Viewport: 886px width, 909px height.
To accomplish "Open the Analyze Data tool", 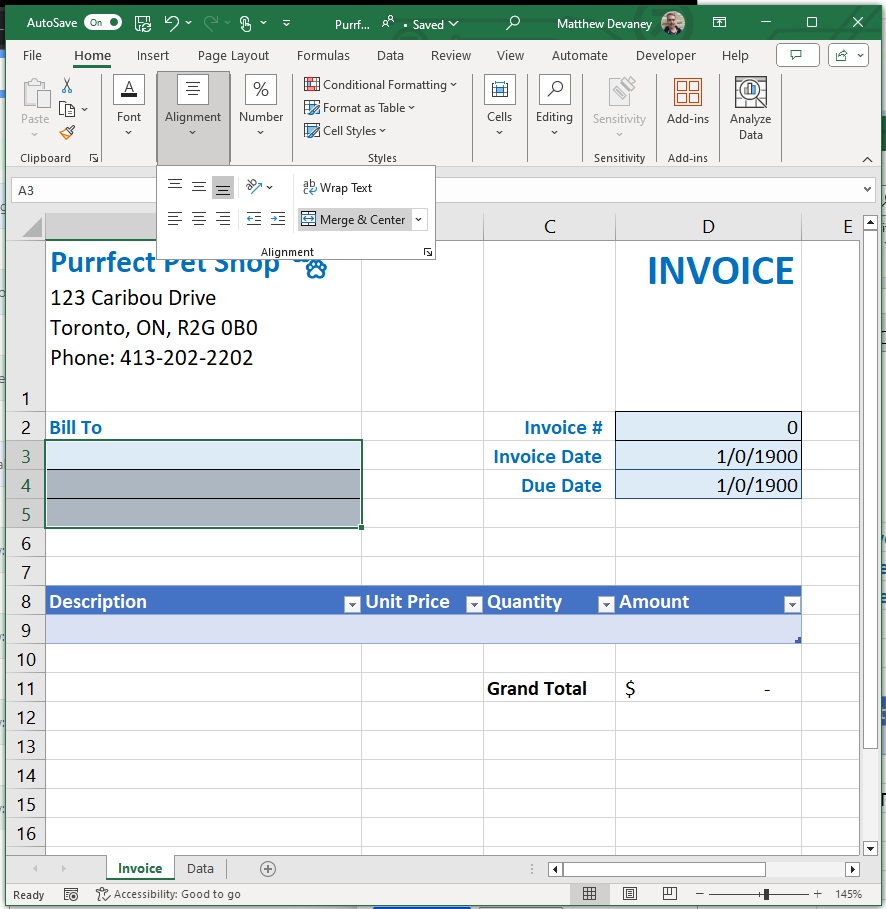I will (750, 109).
